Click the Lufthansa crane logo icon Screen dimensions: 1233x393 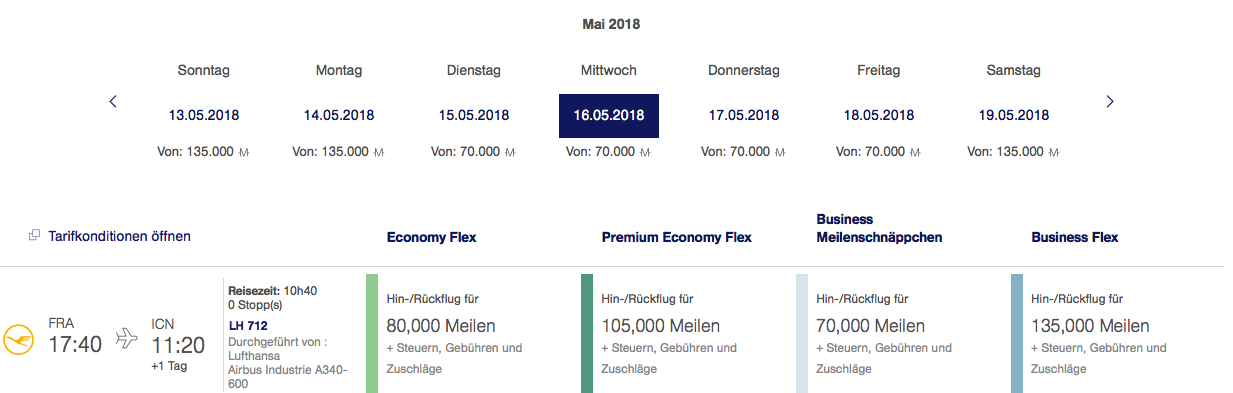tap(19, 339)
